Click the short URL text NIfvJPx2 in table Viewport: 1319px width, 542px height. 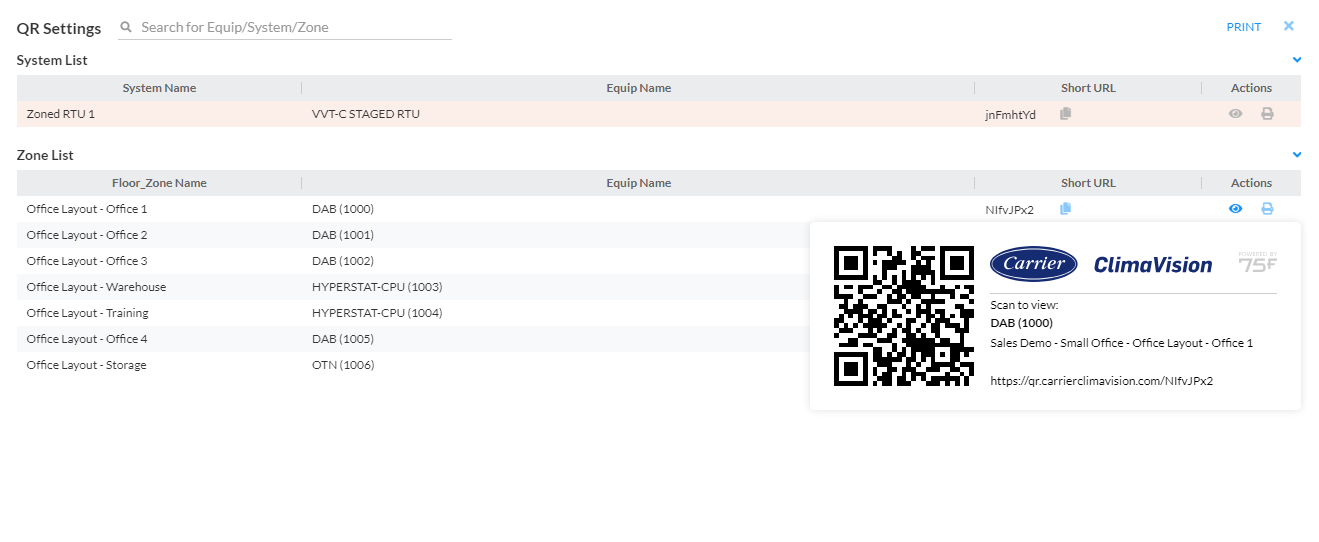[1009, 210]
